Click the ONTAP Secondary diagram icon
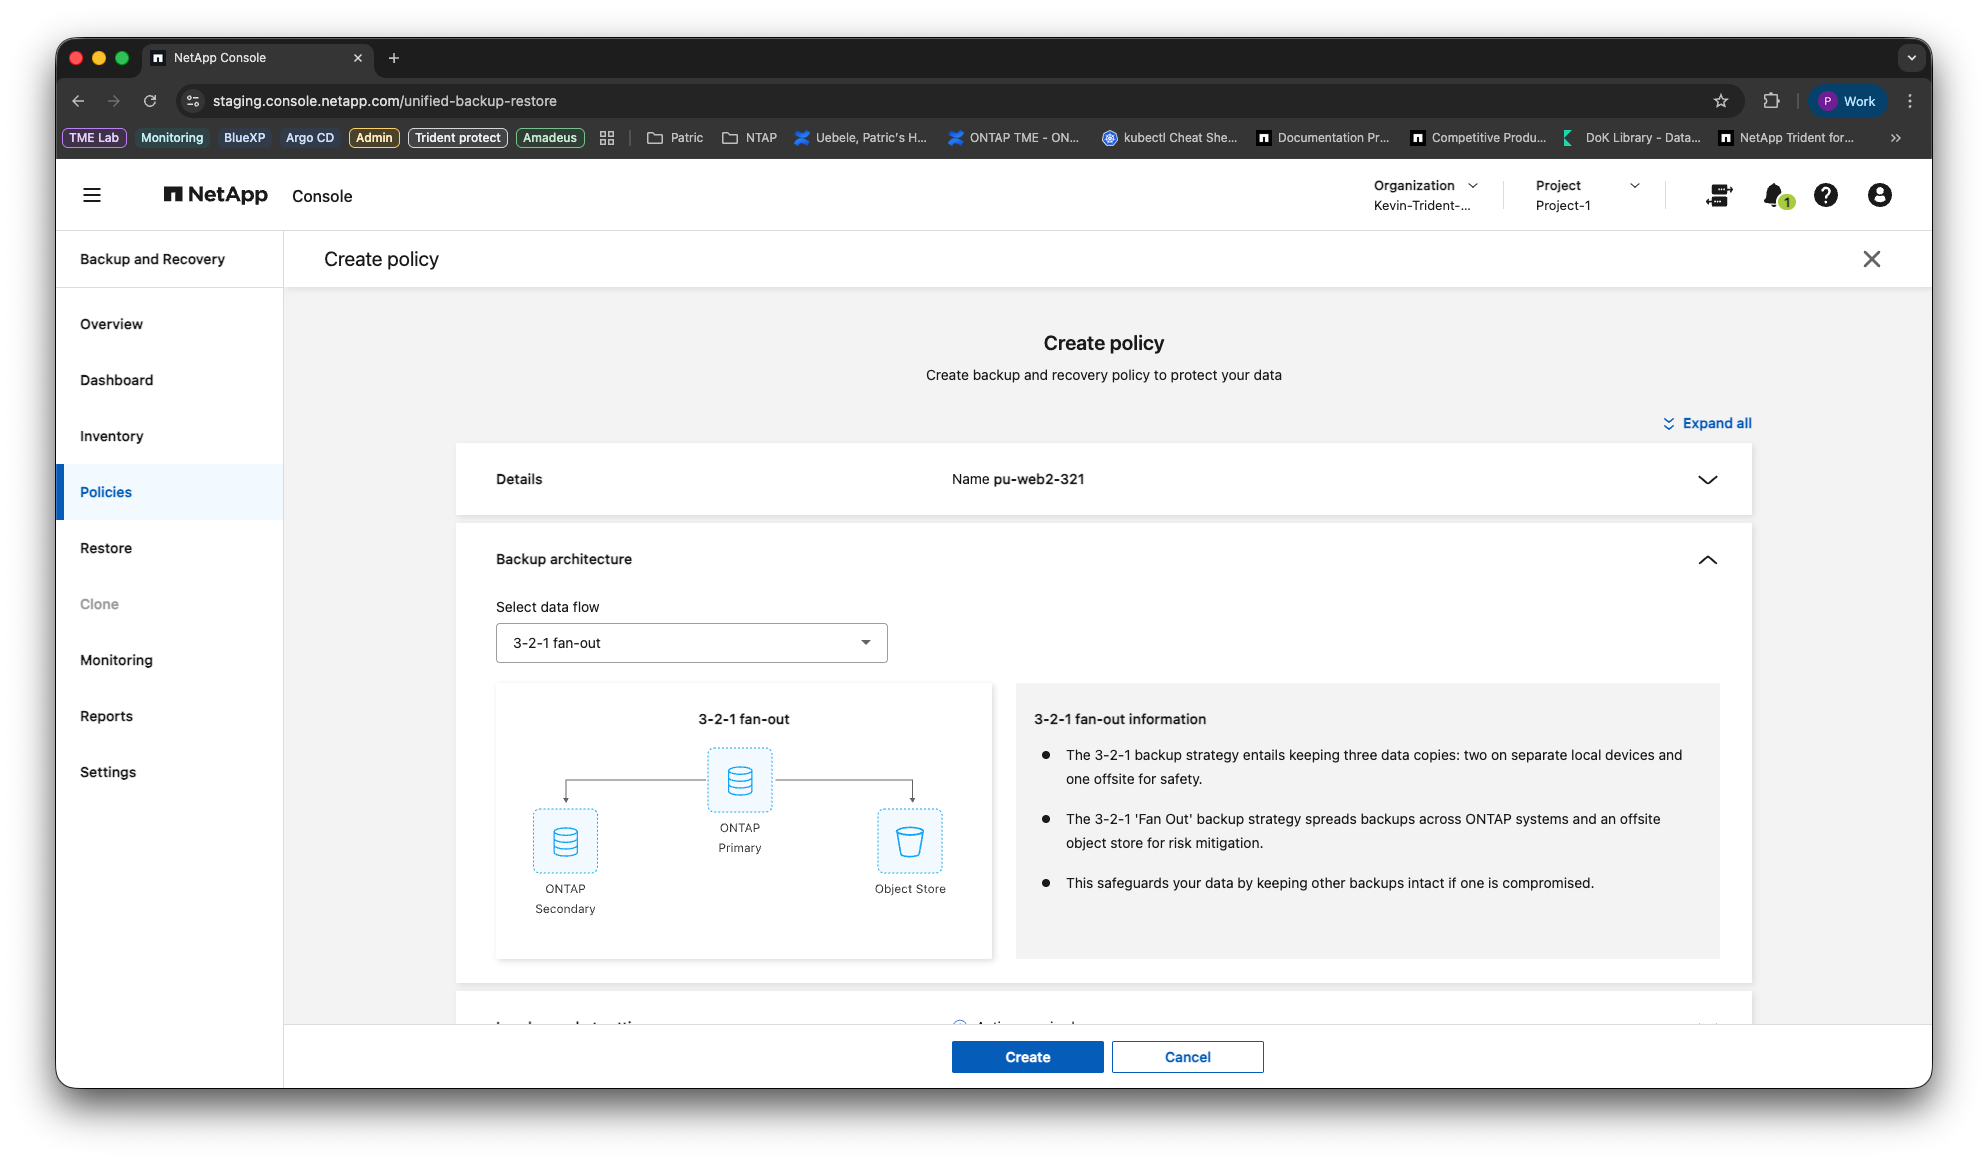The height and width of the screenshot is (1162, 1988). pyautogui.click(x=565, y=841)
